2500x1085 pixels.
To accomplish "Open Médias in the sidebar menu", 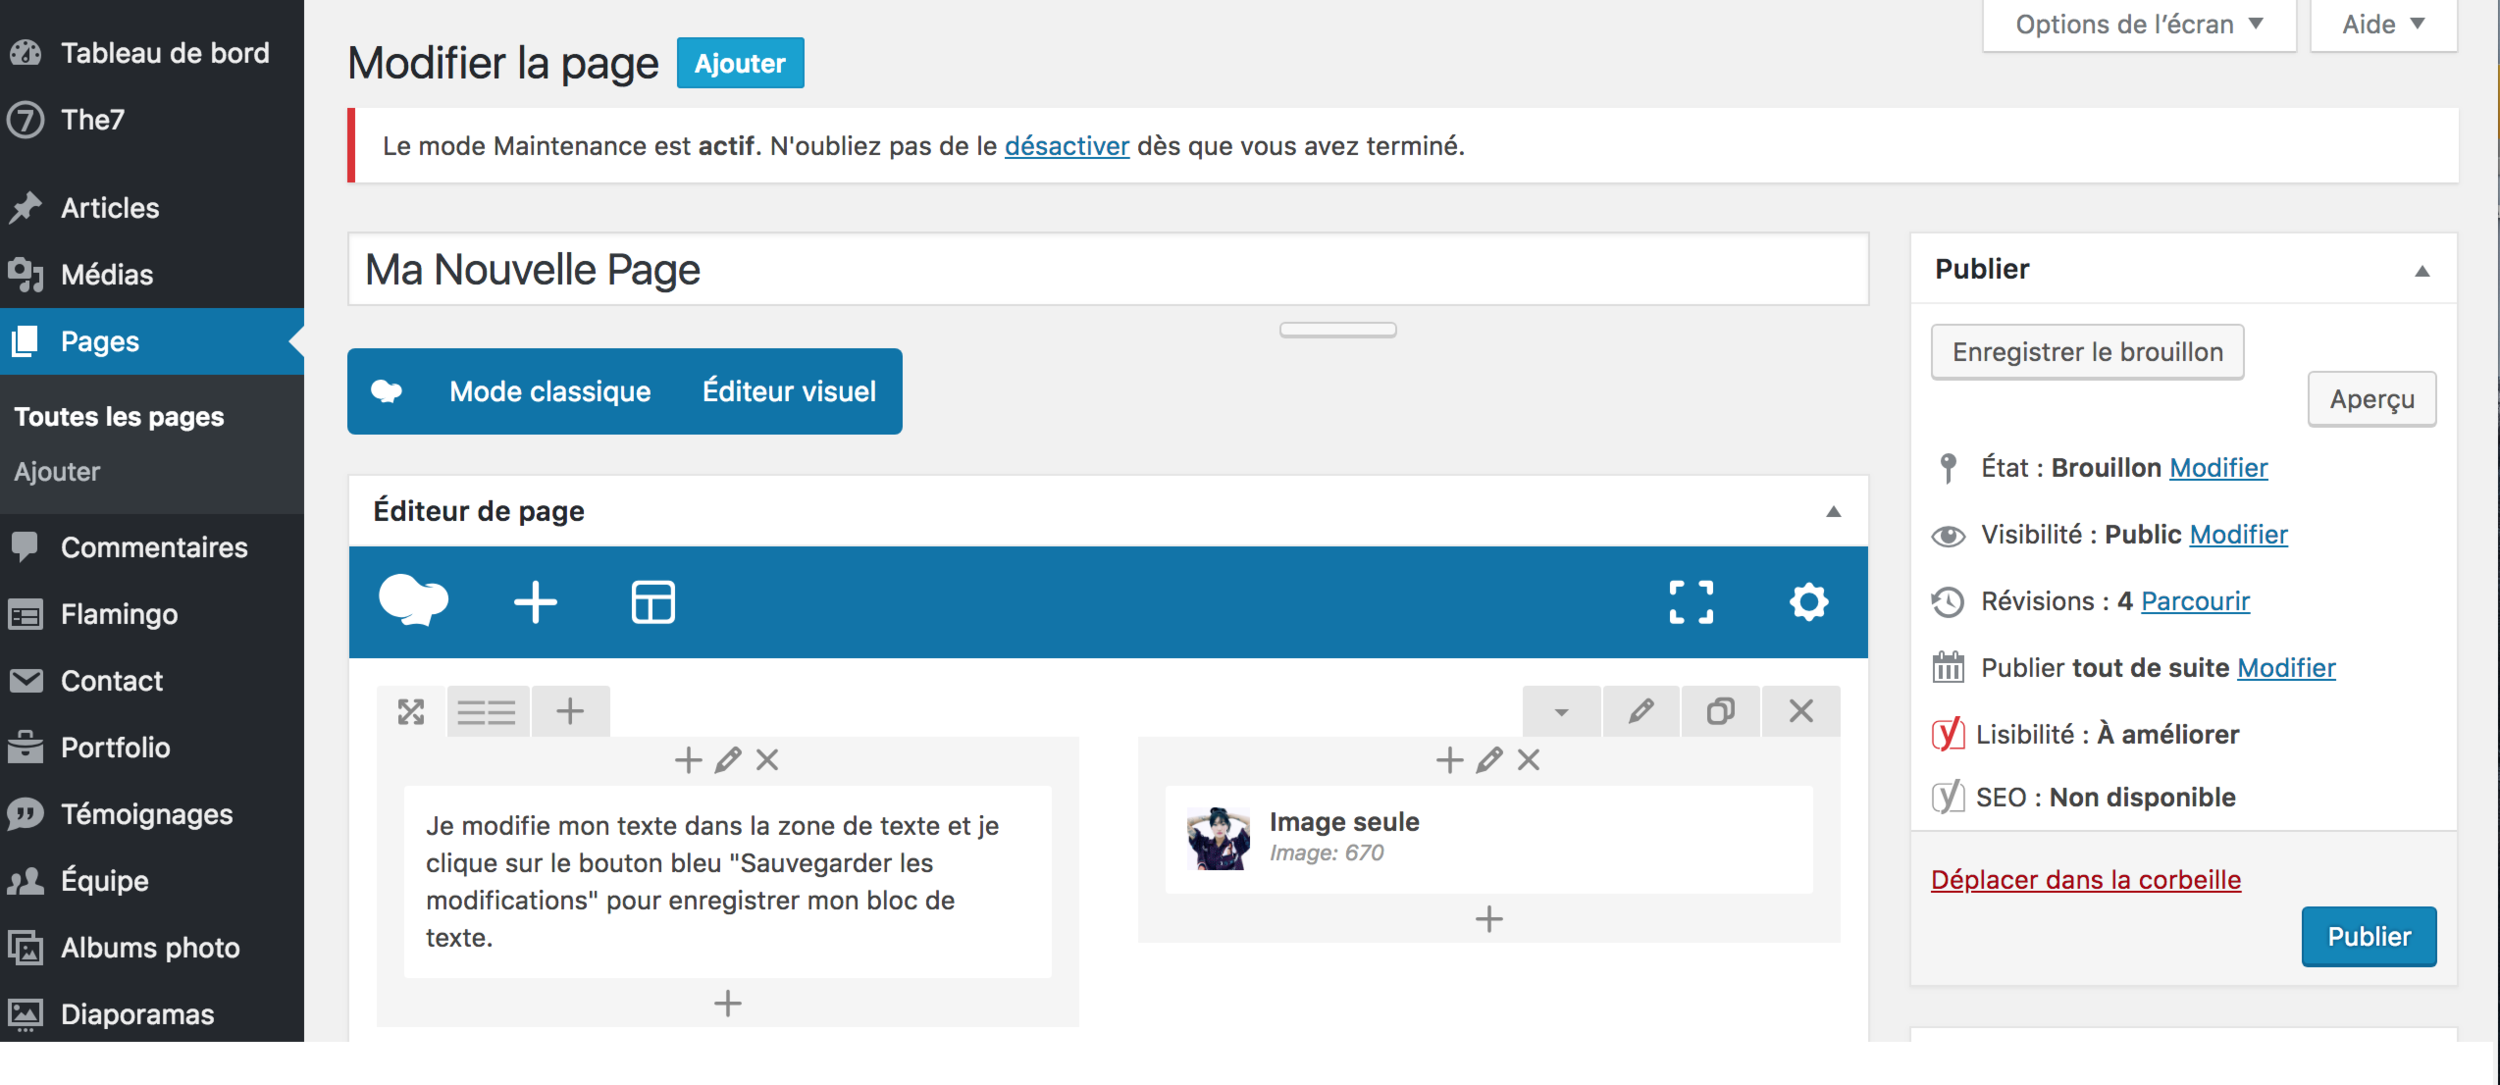I will coord(107,274).
